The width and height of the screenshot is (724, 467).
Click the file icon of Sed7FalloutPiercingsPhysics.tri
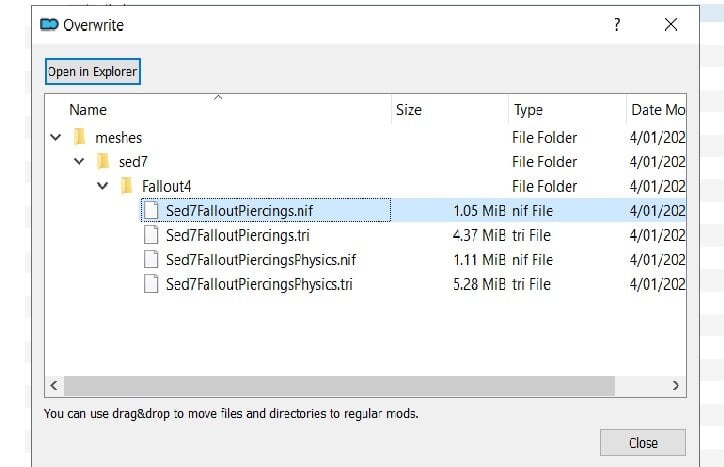click(151, 284)
